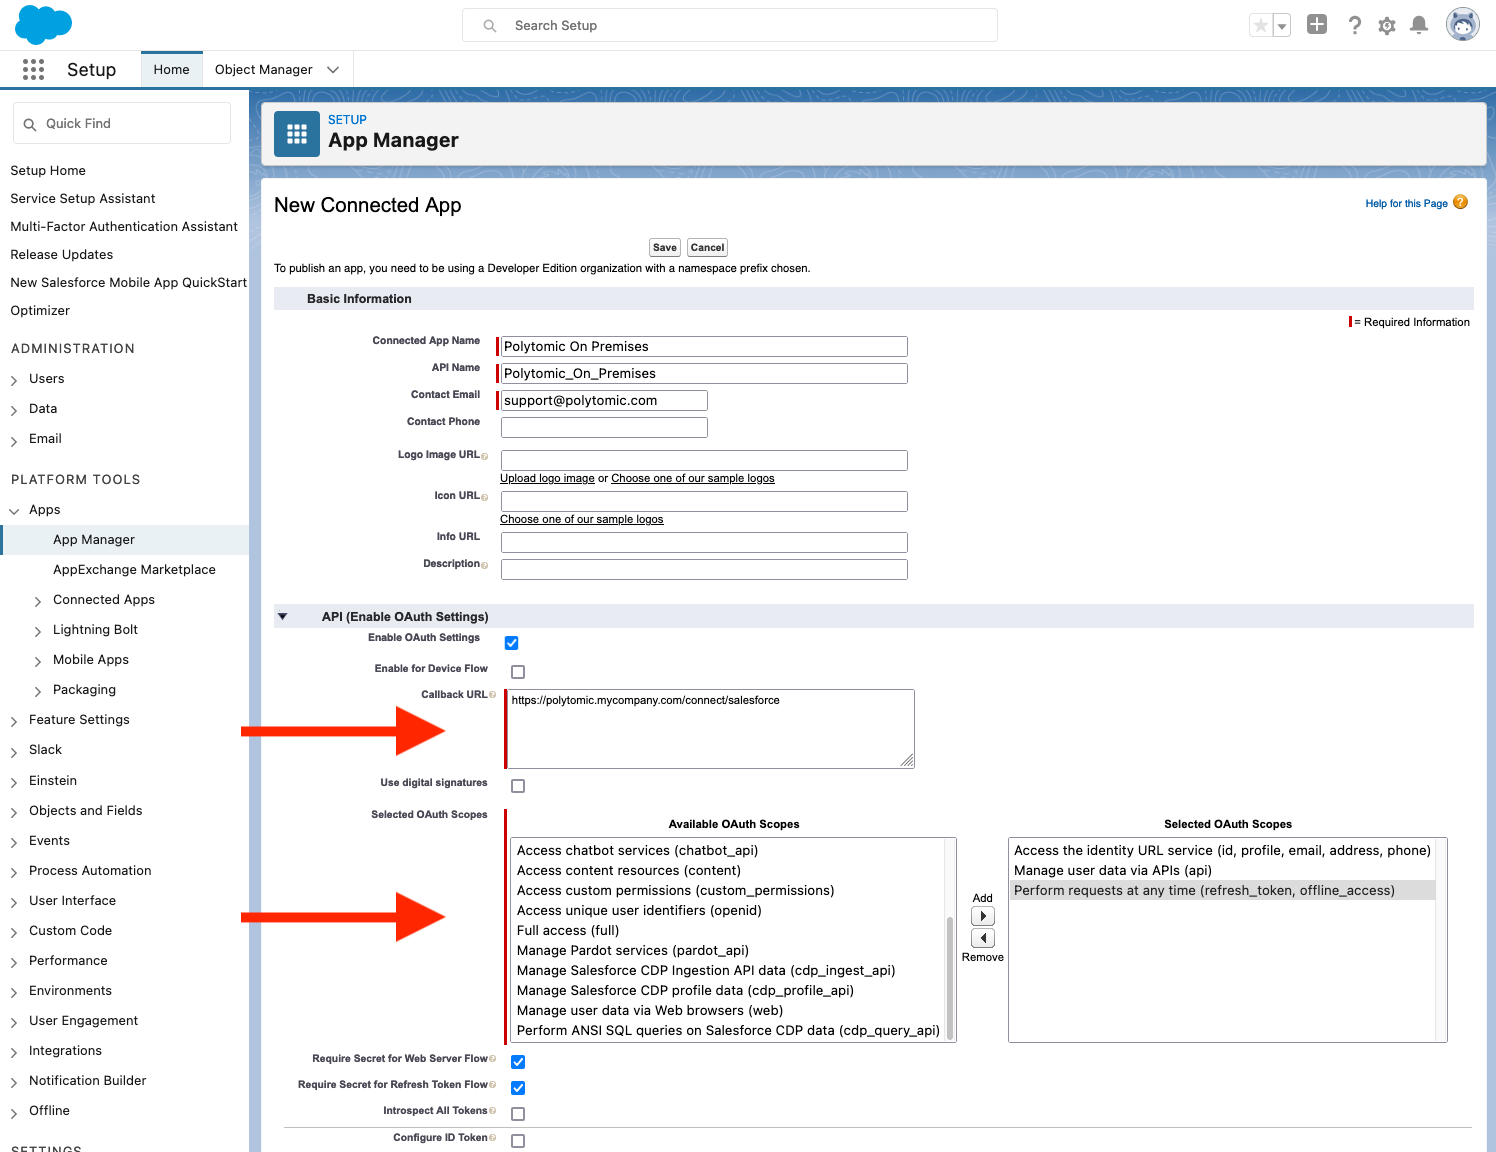This screenshot has height=1152, width=1496.
Task: Click the Icon URL help icon
Action: pyautogui.click(x=485, y=497)
